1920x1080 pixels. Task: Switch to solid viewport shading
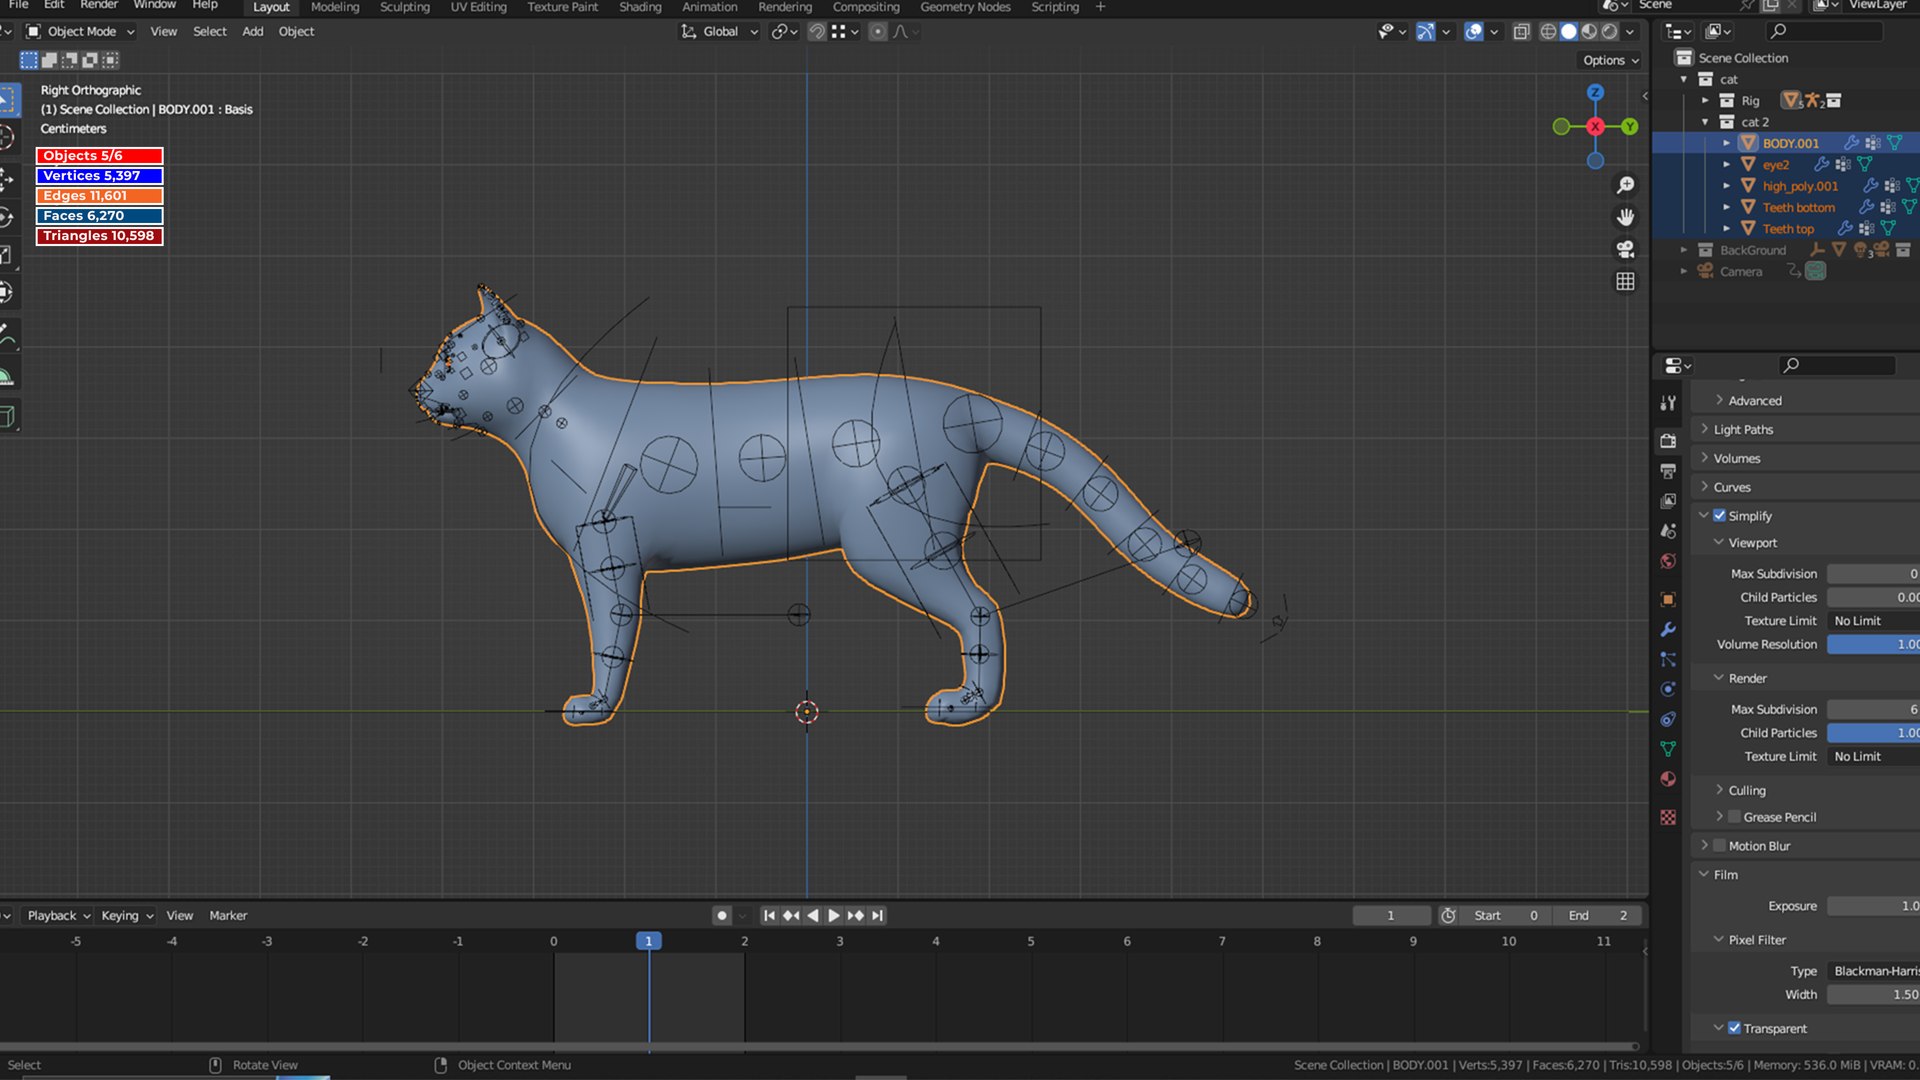click(1569, 32)
